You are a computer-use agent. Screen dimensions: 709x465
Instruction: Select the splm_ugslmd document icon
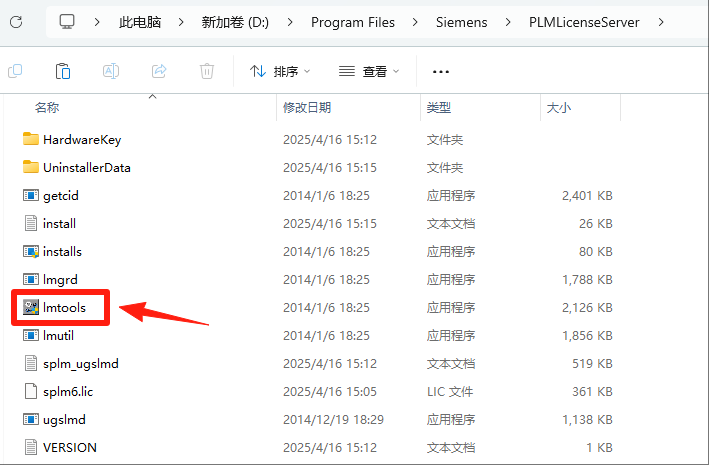pos(30,363)
